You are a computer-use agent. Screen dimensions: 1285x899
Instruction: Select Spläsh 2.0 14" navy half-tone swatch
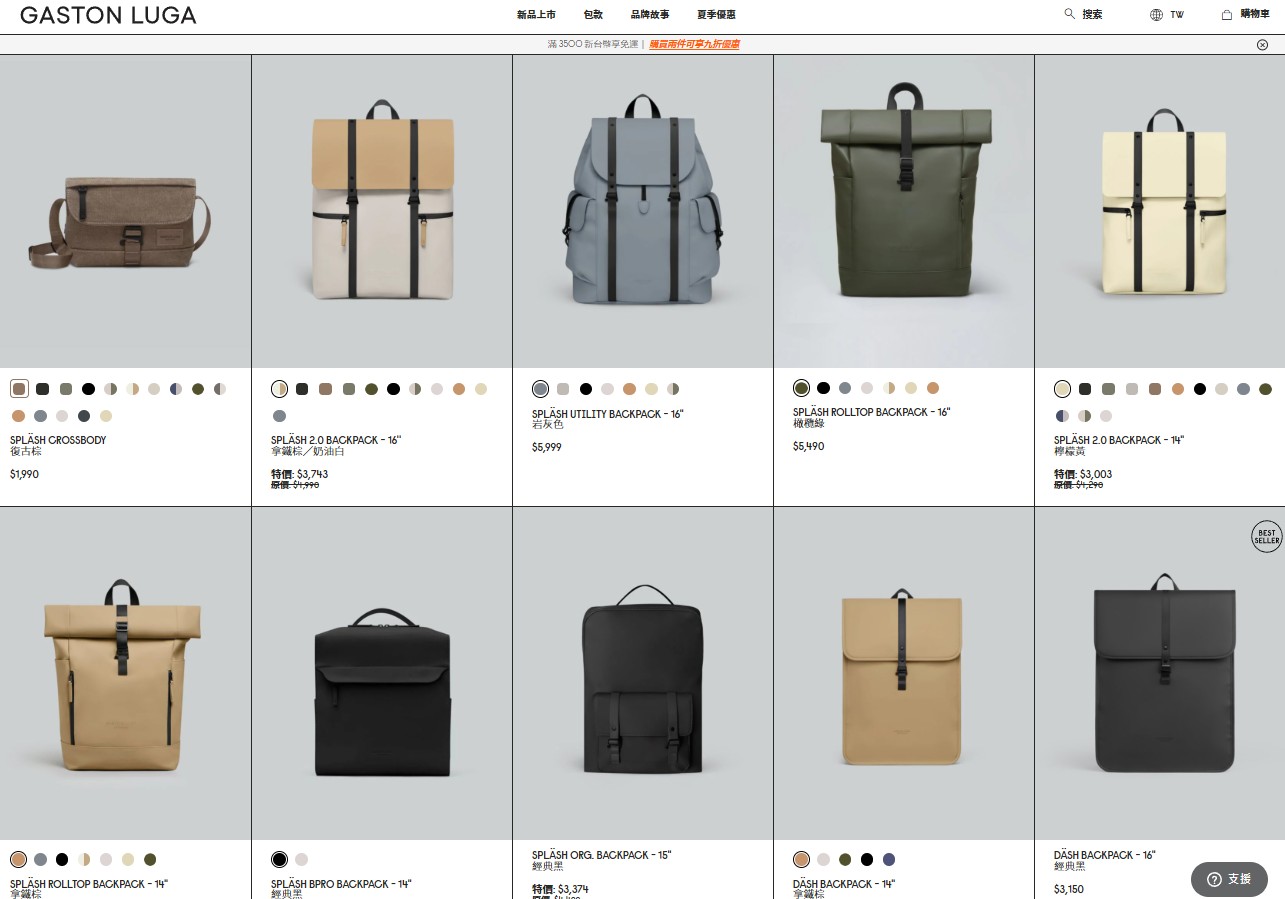tap(1062, 416)
